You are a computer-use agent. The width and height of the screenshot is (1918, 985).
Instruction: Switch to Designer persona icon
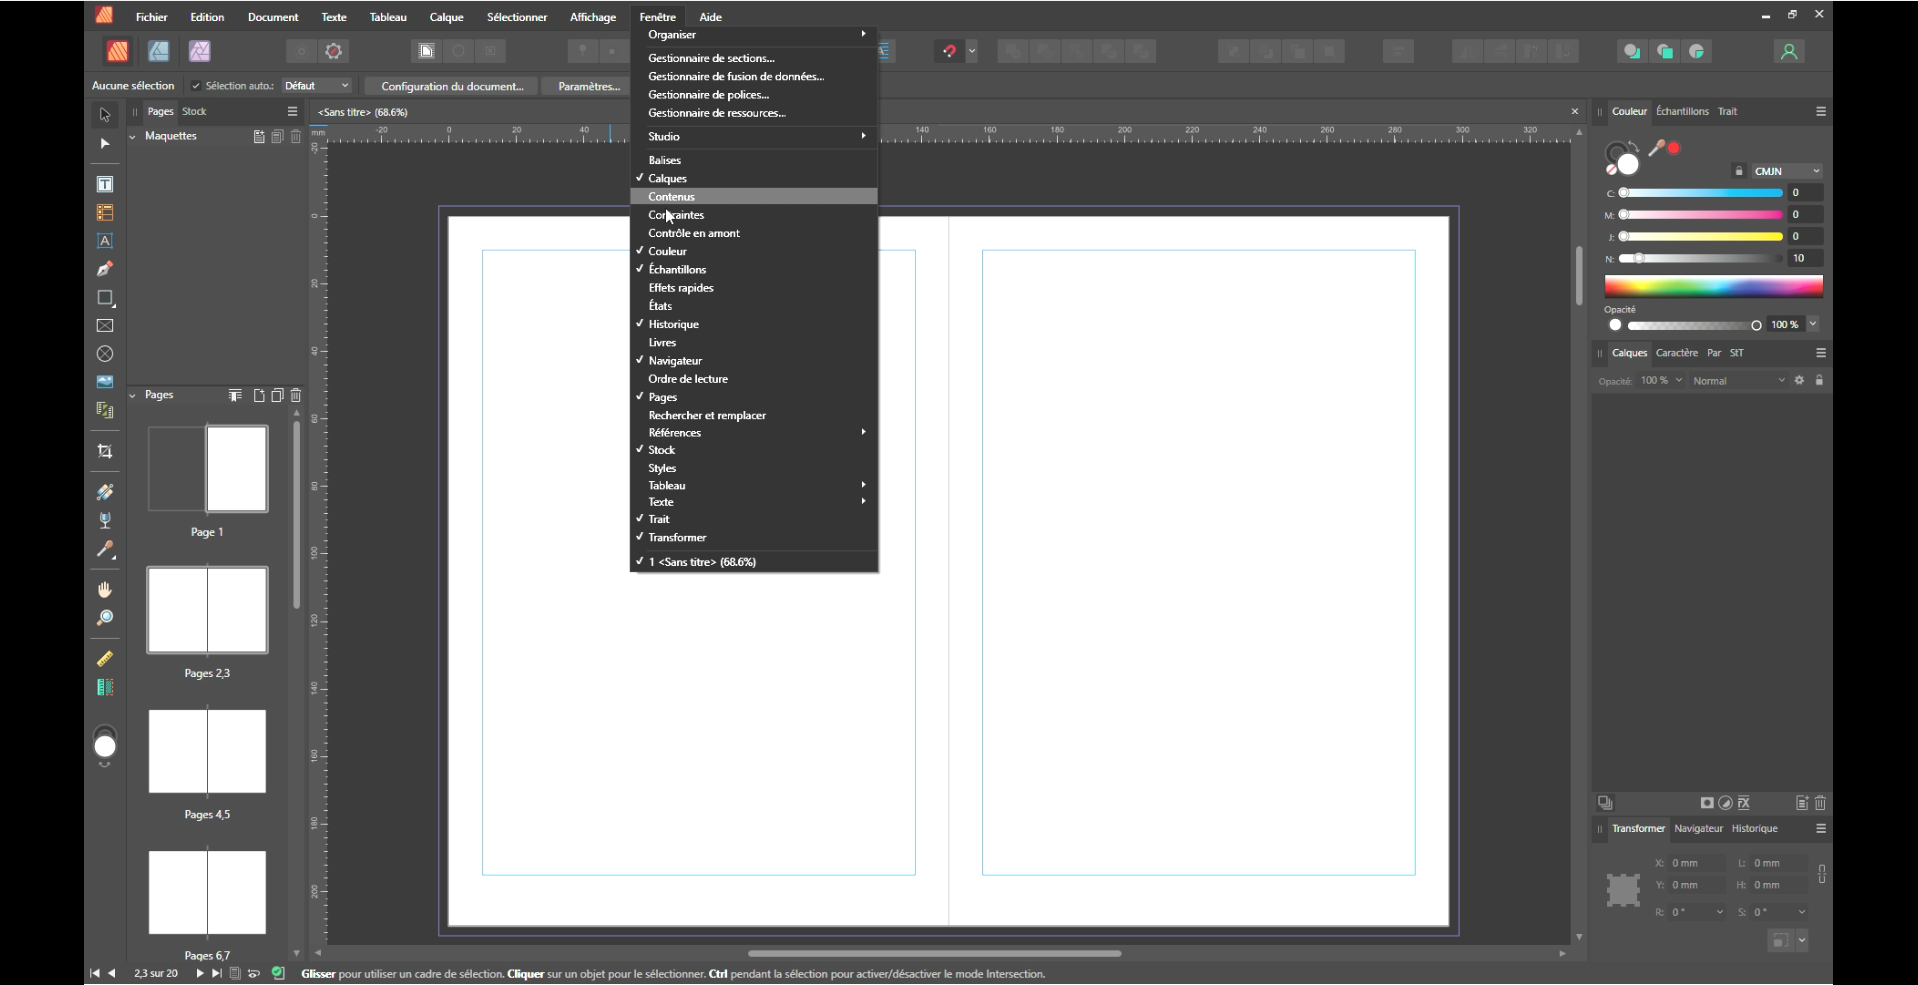[158, 51]
